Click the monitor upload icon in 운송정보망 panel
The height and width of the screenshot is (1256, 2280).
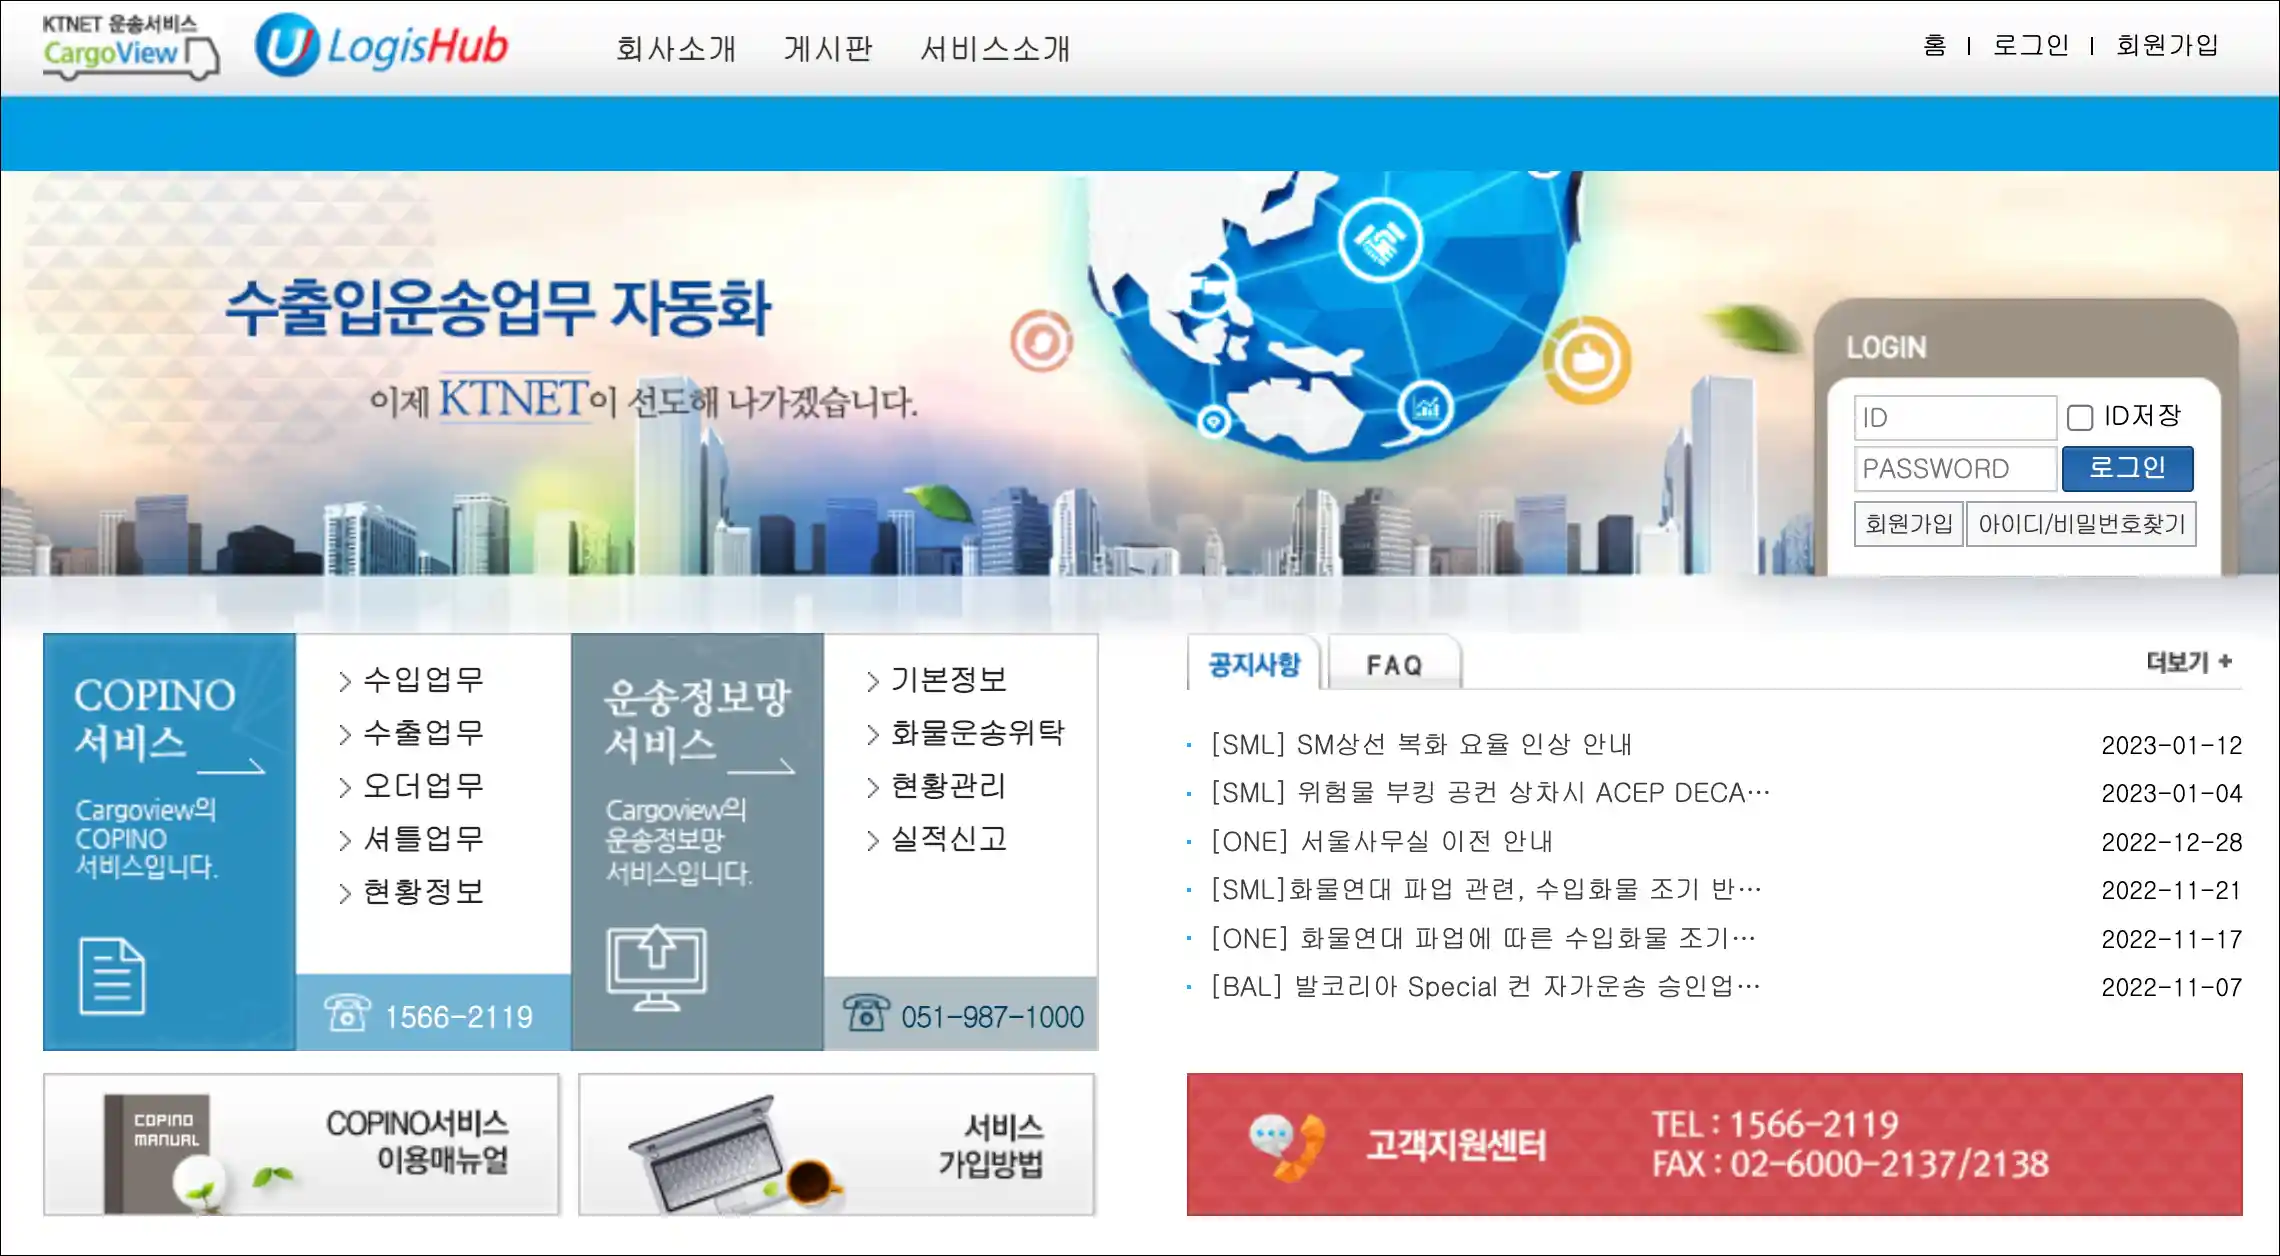click(x=656, y=967)
